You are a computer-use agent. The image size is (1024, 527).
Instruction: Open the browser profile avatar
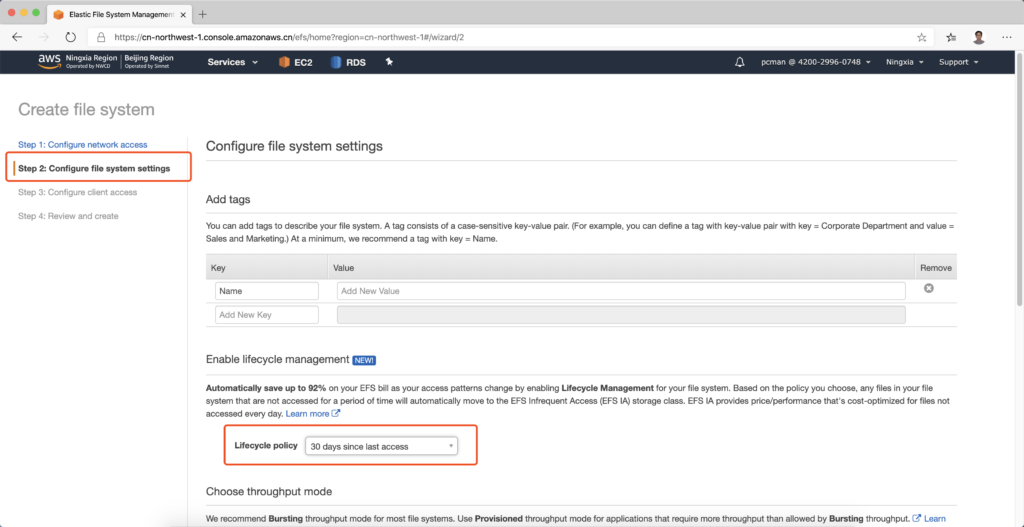coord(979,37)
